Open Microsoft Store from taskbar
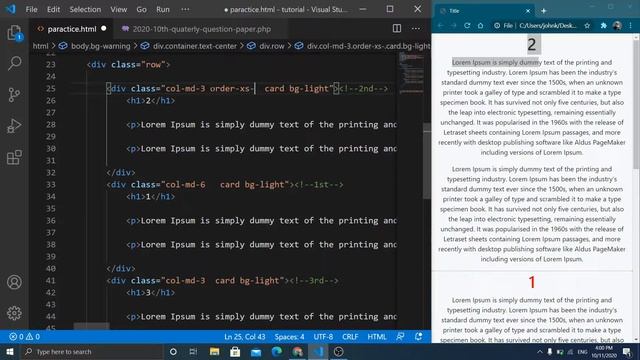Screen dimensions: 640x360 (x=235, y=351)
